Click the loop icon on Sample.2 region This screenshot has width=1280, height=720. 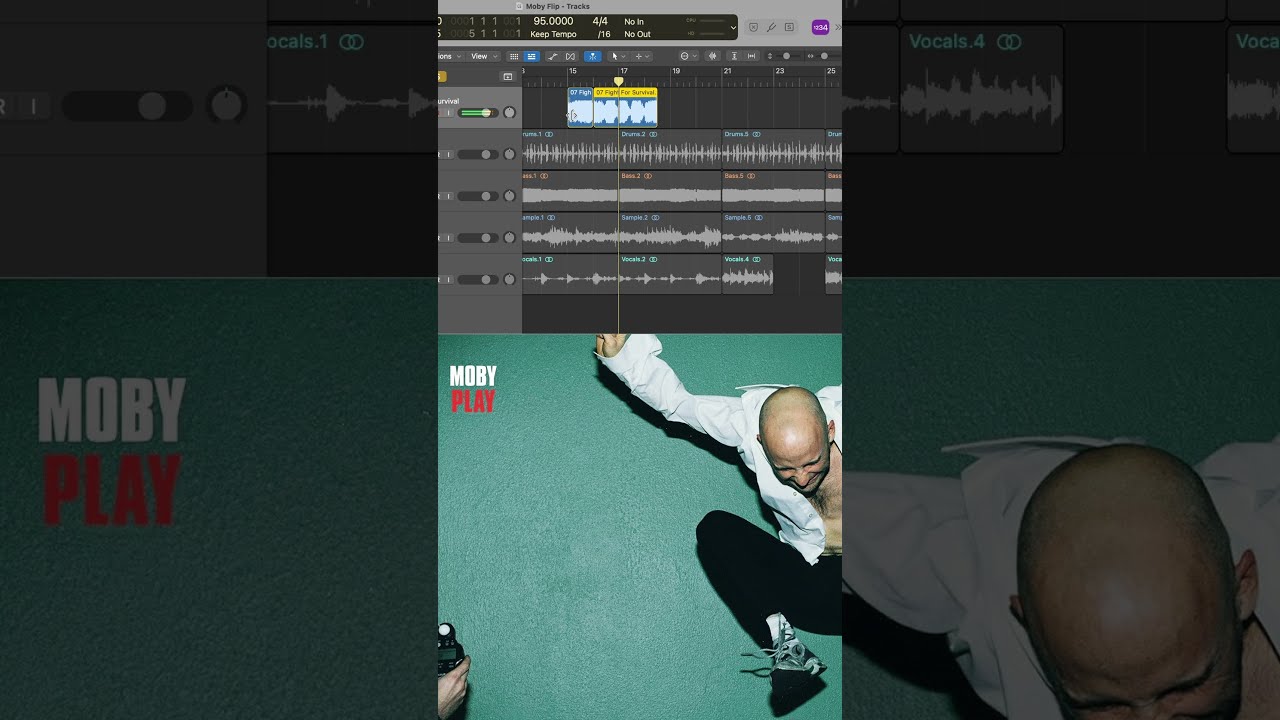pyautogui.click(x=656, y=218)
